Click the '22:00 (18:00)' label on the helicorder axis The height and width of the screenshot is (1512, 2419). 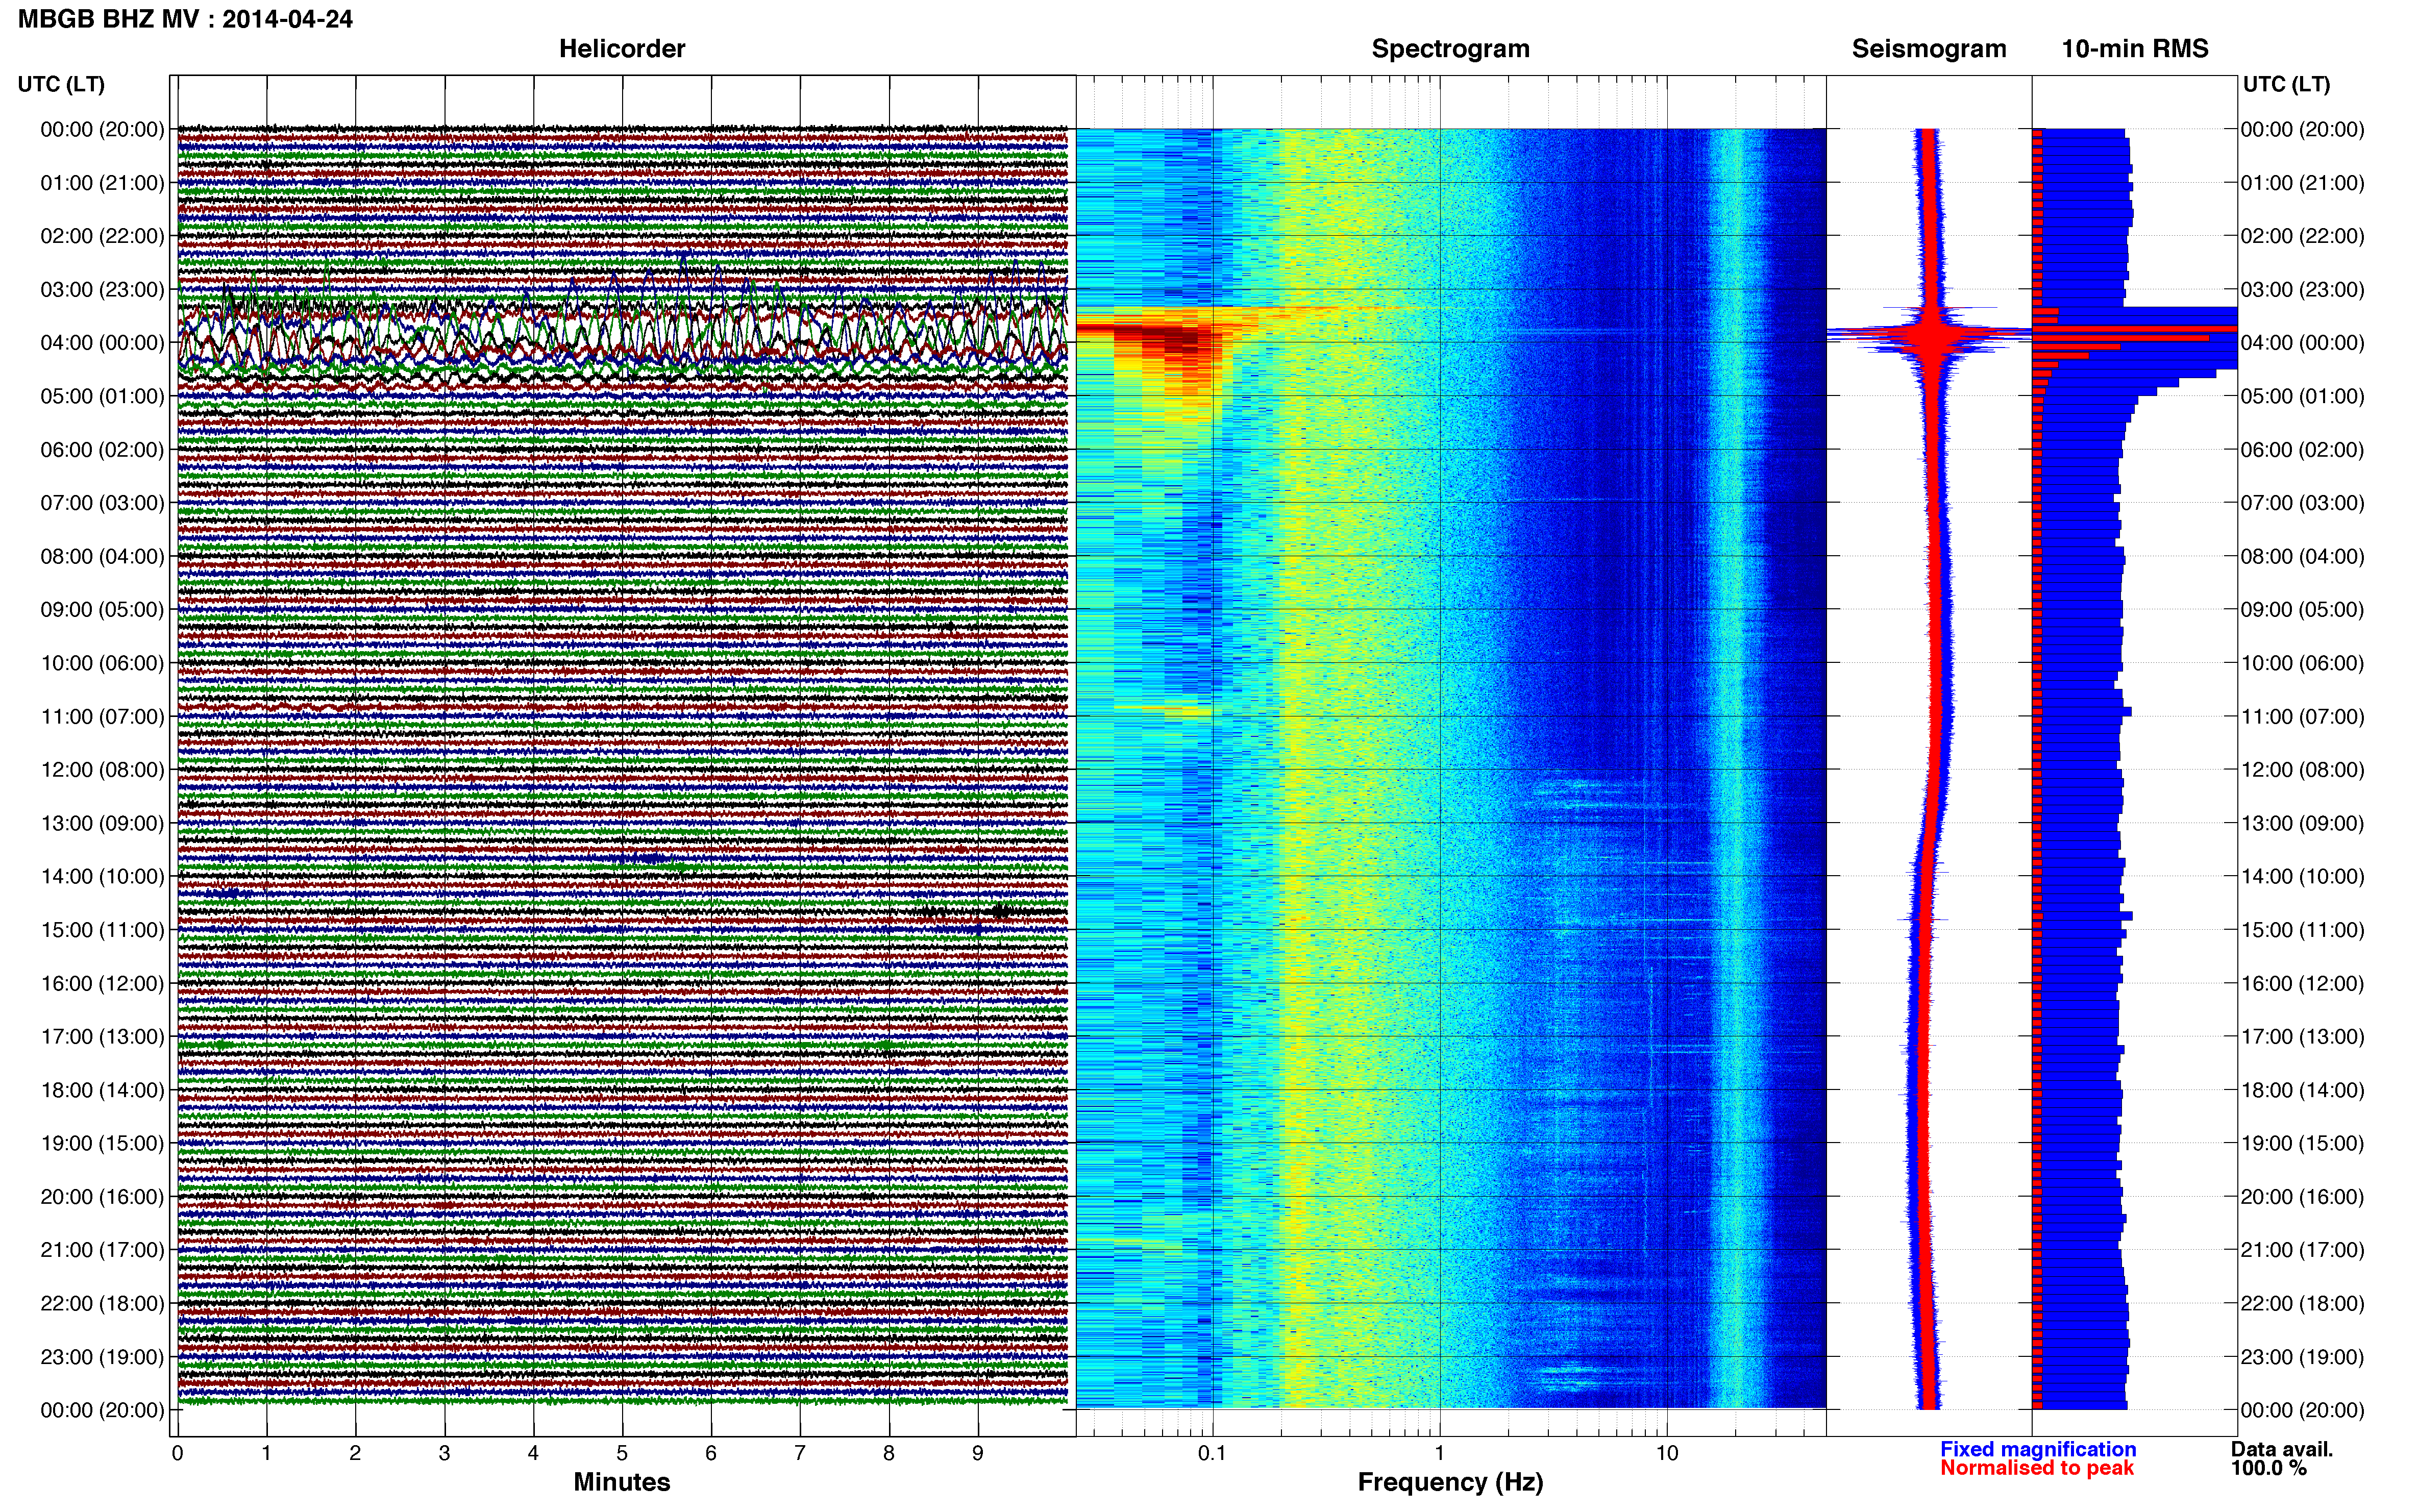pos(102,1303)
